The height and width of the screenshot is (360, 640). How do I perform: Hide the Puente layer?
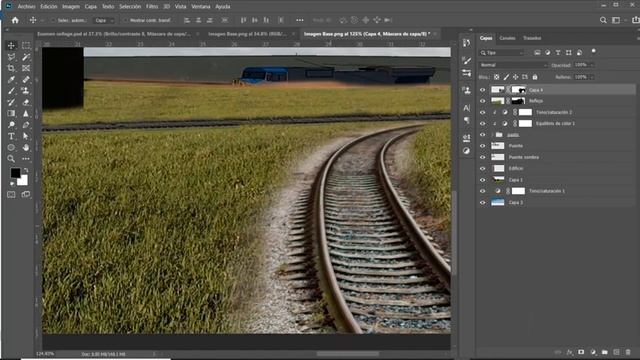tap(482, 146)
